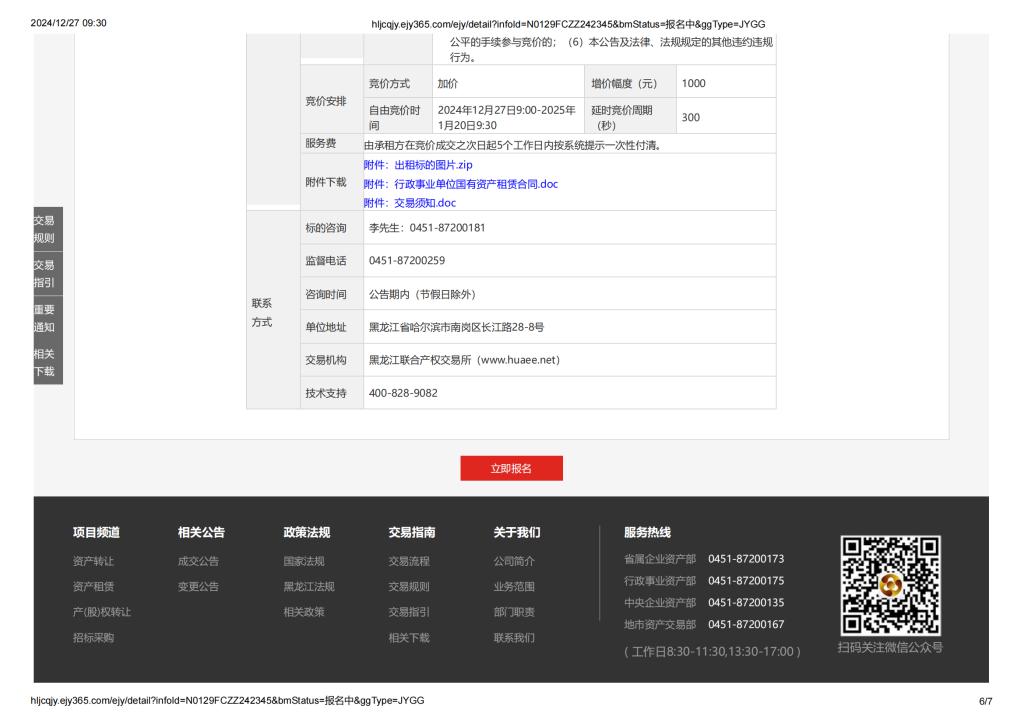
Task: Open 公司简介 under 关于我们
Action: pyautogui.click(x=514, y=561)
